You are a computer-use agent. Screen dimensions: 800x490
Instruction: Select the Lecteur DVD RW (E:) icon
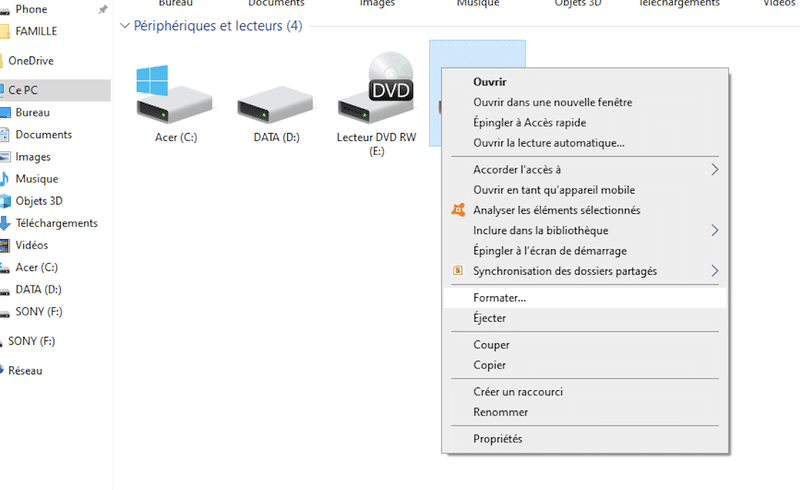[x=377, y=88]
